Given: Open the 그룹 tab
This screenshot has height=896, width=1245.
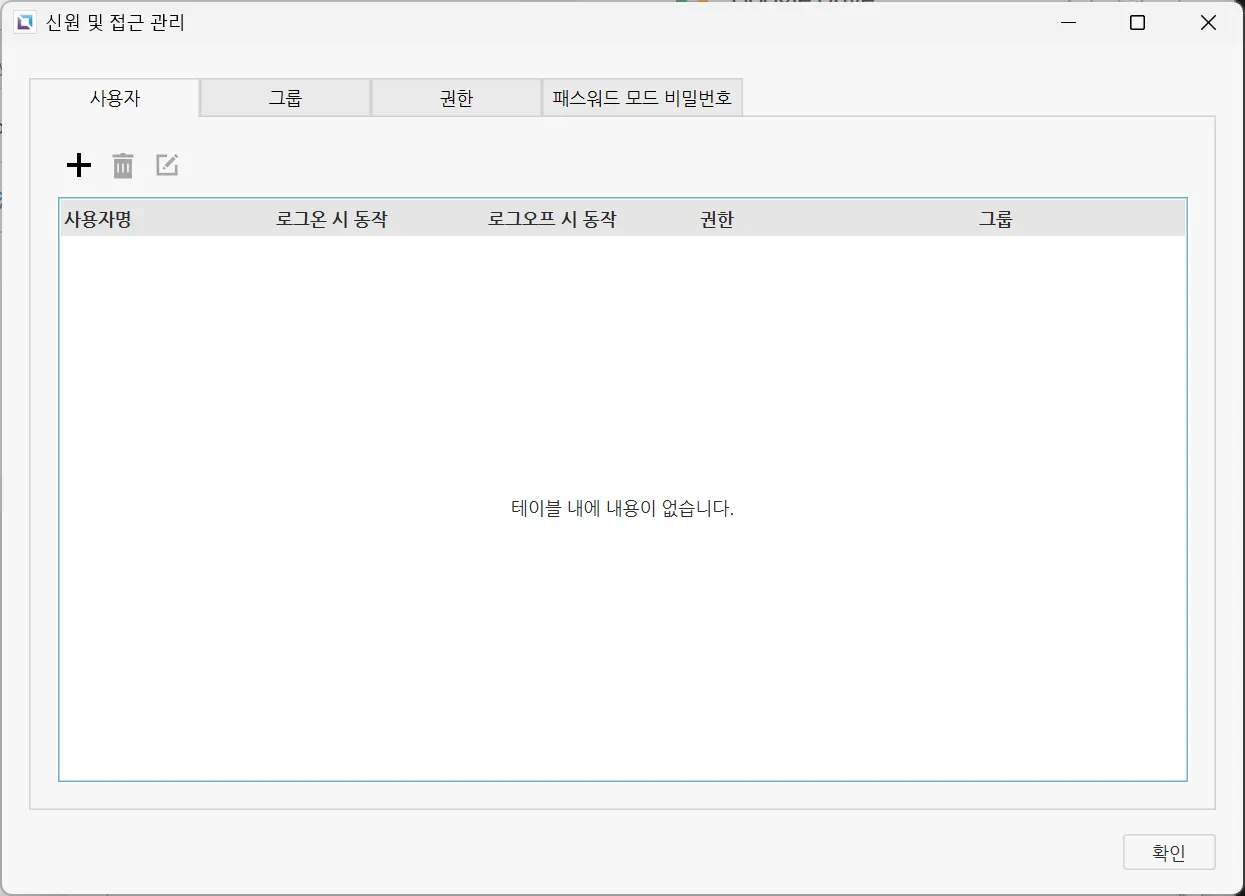Looking at the screenshot, I should [285, 98].
